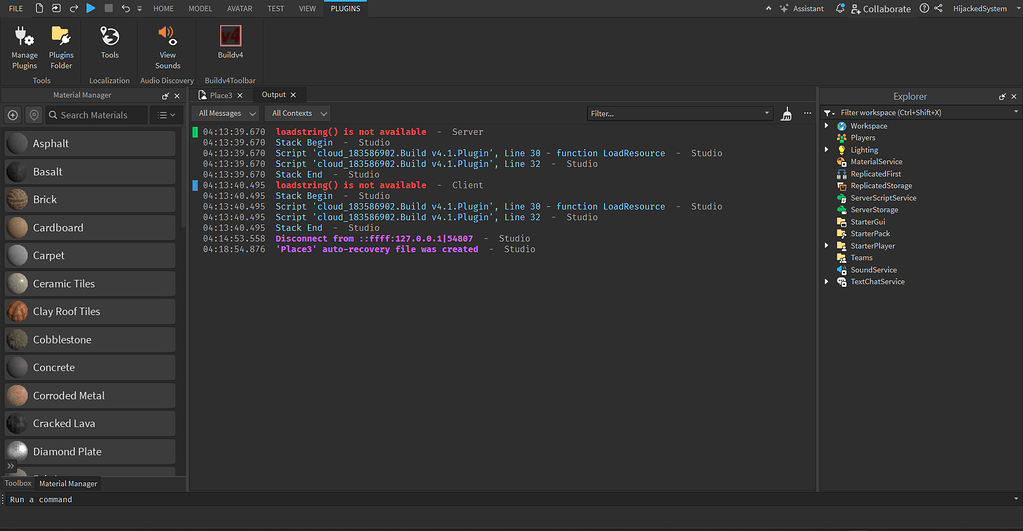Open the Assistant panel
Viewport: 1023px width, 531px height.
click(801, 9)
